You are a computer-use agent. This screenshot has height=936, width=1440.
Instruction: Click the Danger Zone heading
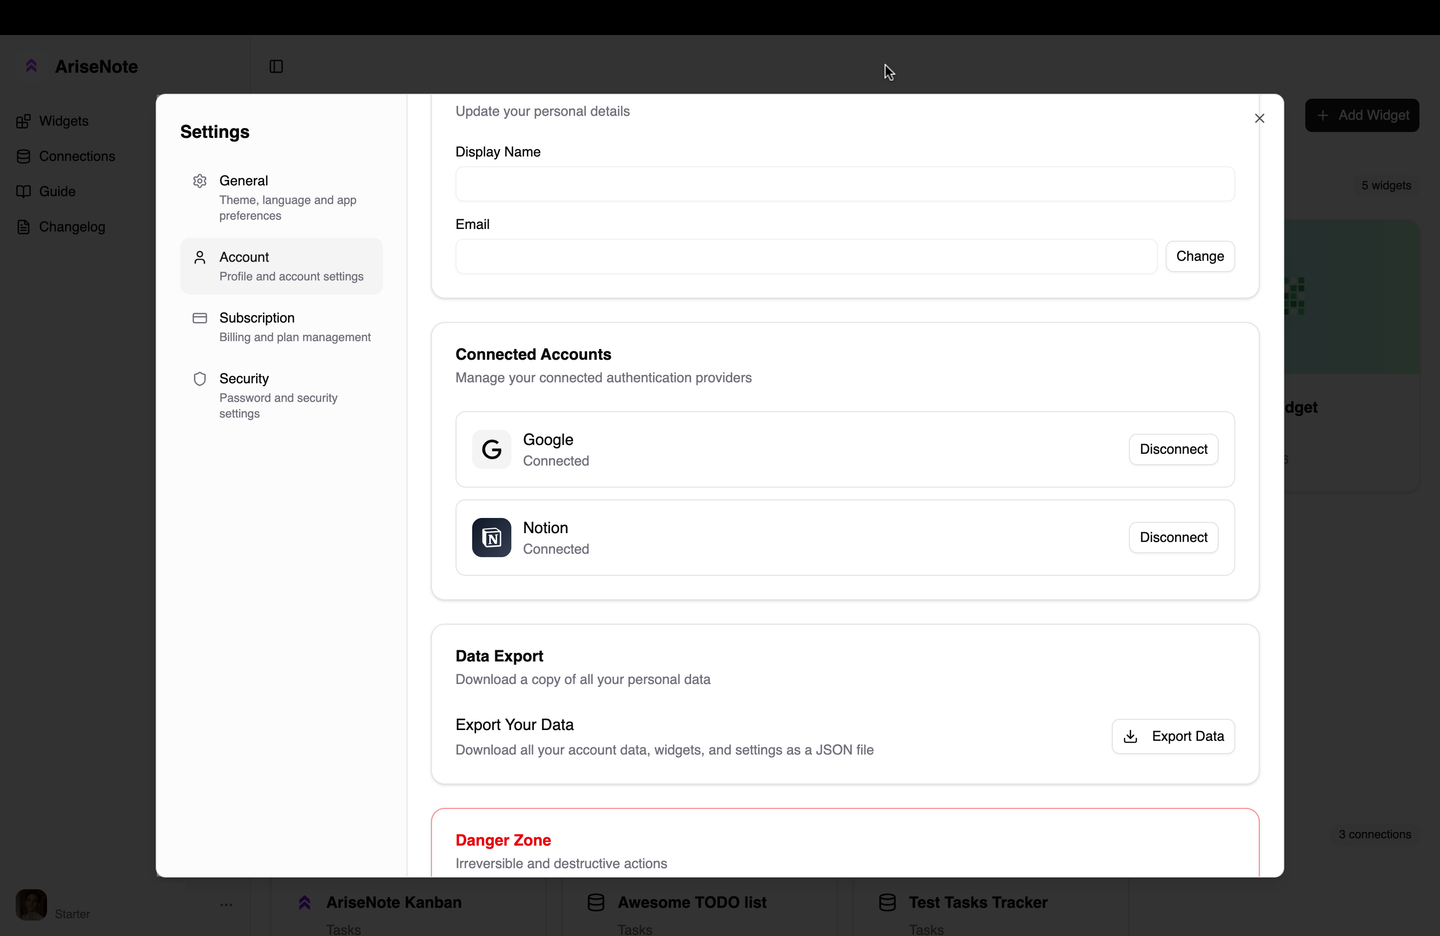pos(503,840)
